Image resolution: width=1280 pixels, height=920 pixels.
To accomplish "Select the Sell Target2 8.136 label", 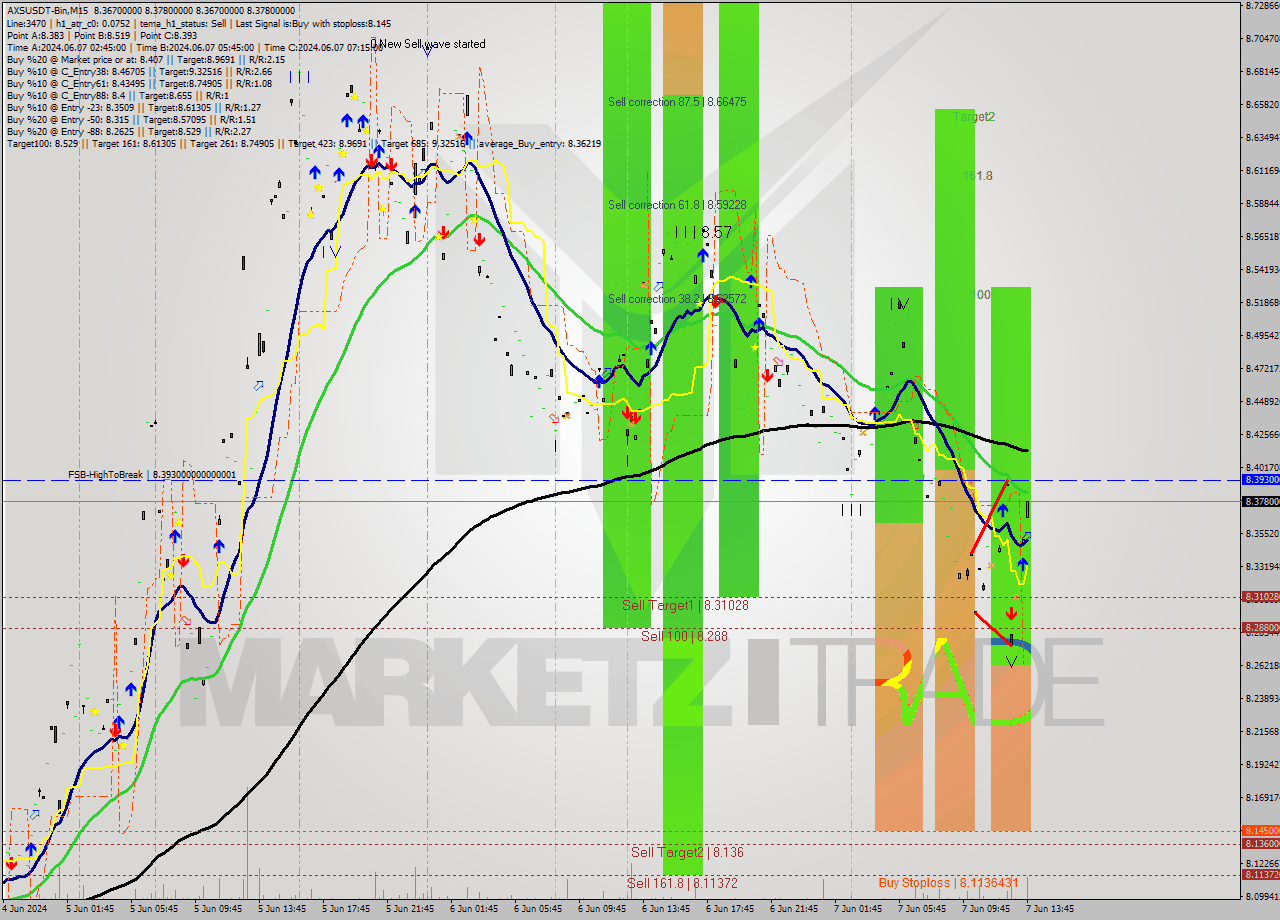I will point(687,852).
